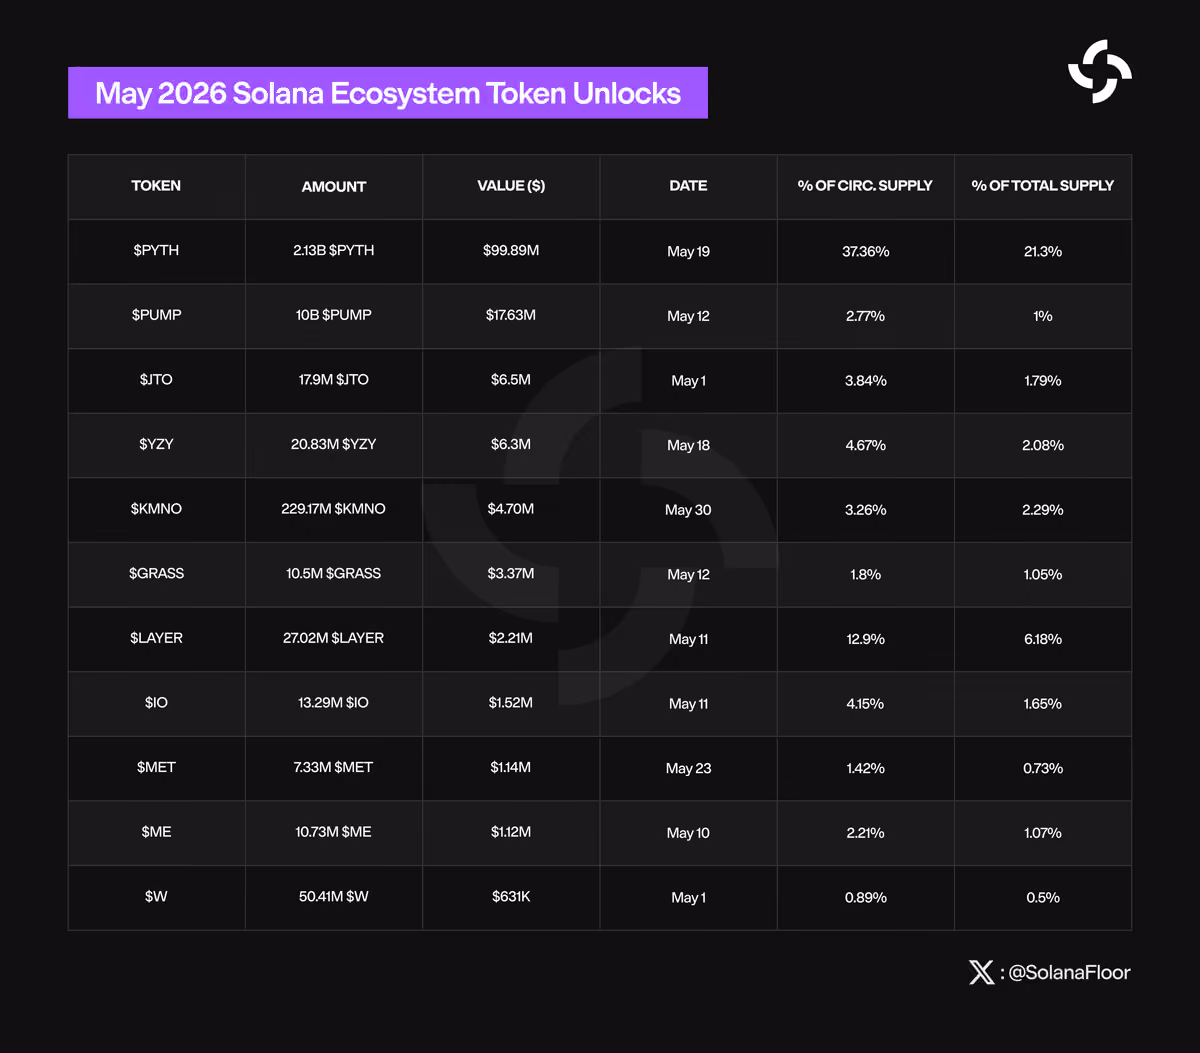The image size is (1200, 1053).
Task: Click the 2.13B $PYTH amount
Action: click(x=334, y=250)
